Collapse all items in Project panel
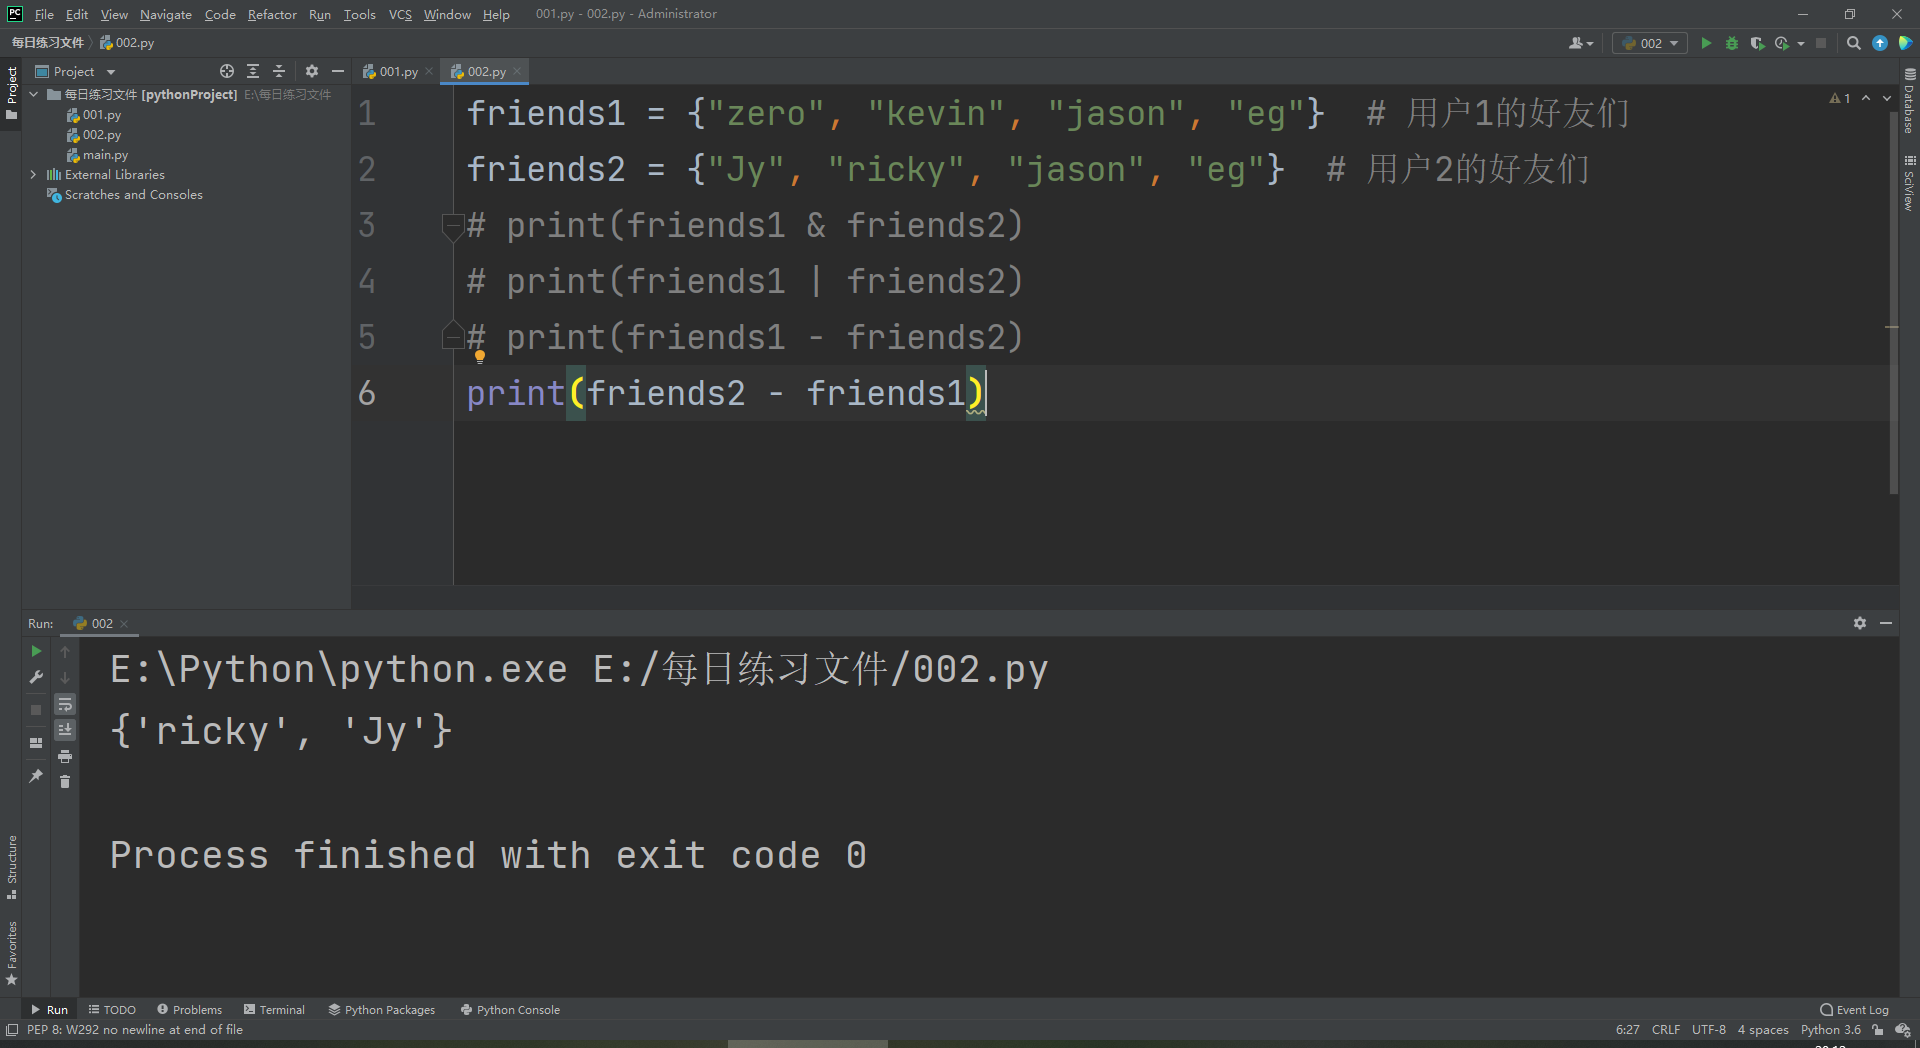Image resolution: width=1920 pixels, height=1048 pixels. pos(279,71)
